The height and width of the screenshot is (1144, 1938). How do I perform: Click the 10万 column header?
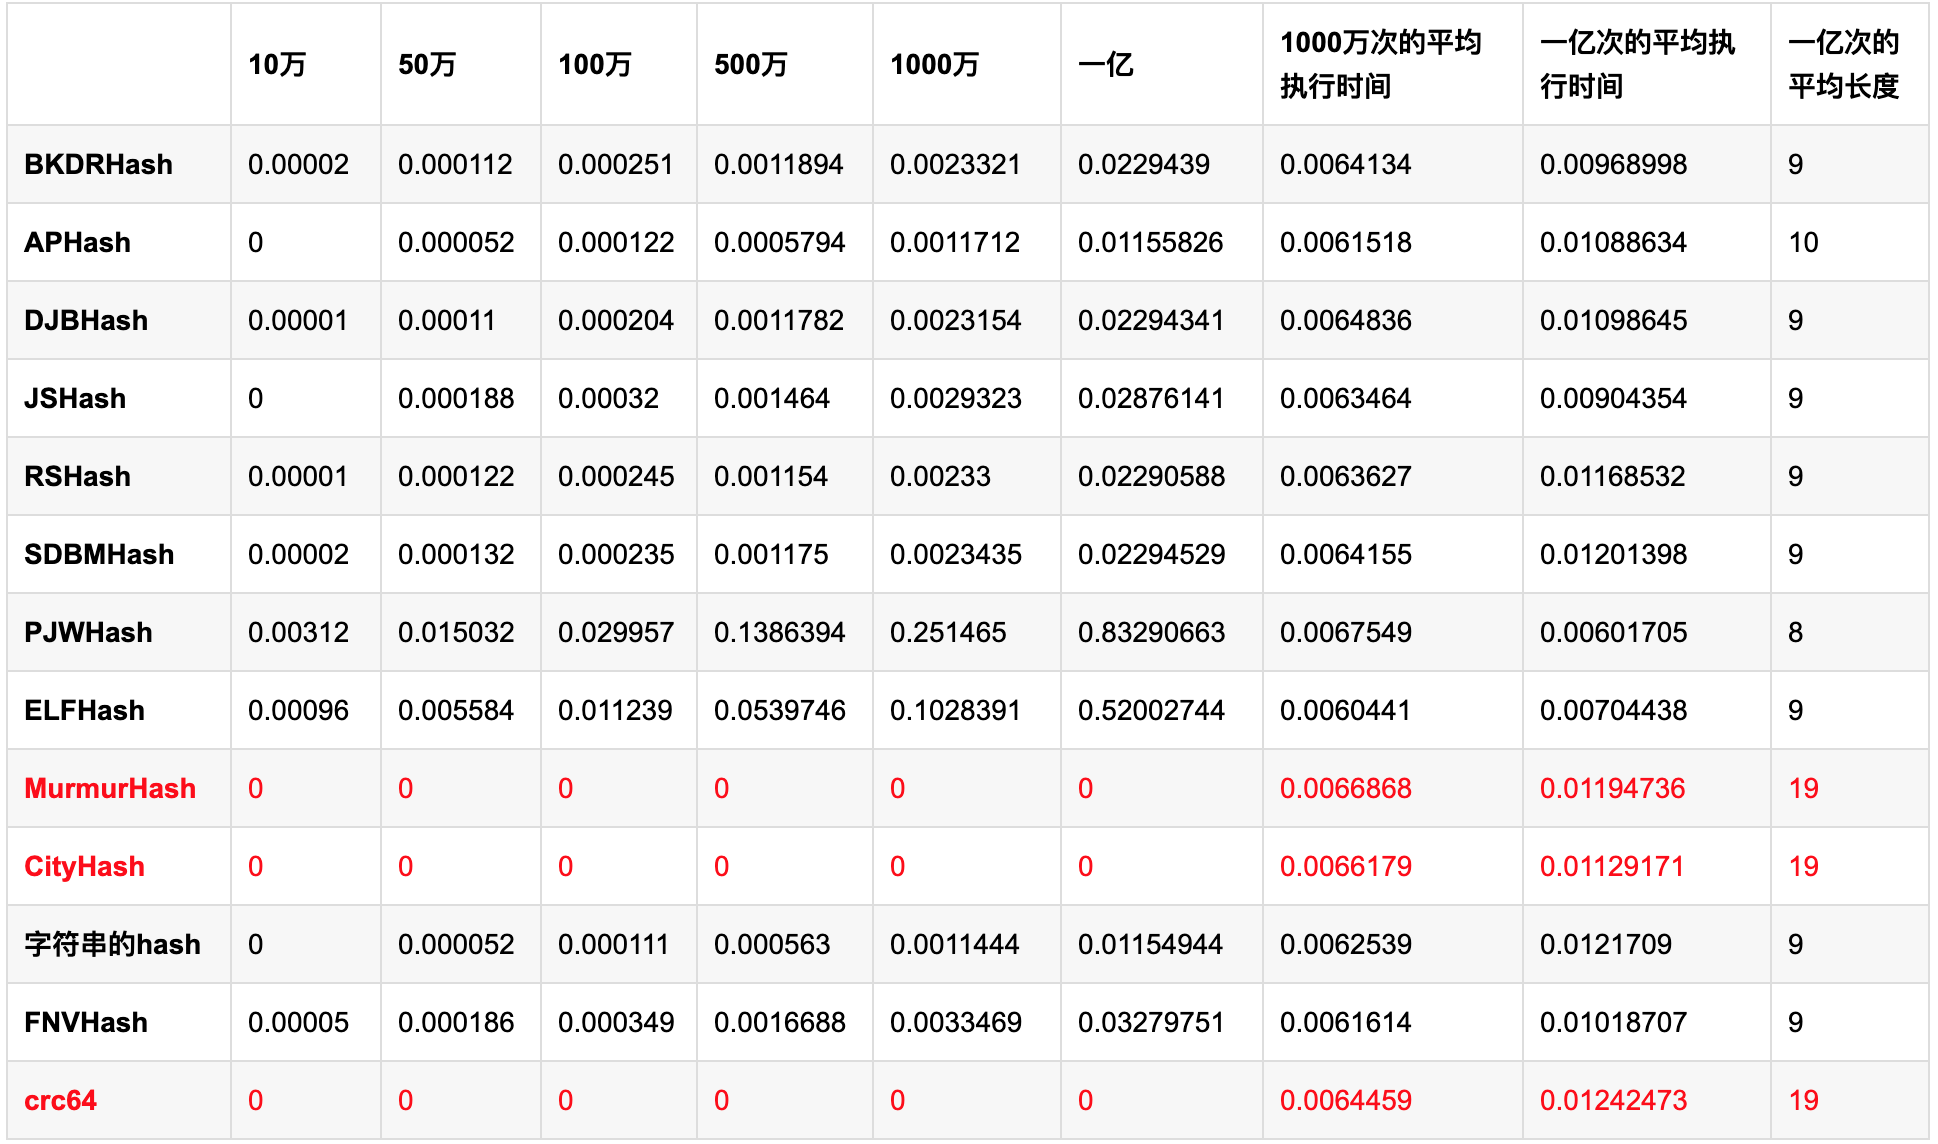coord(277,64)
